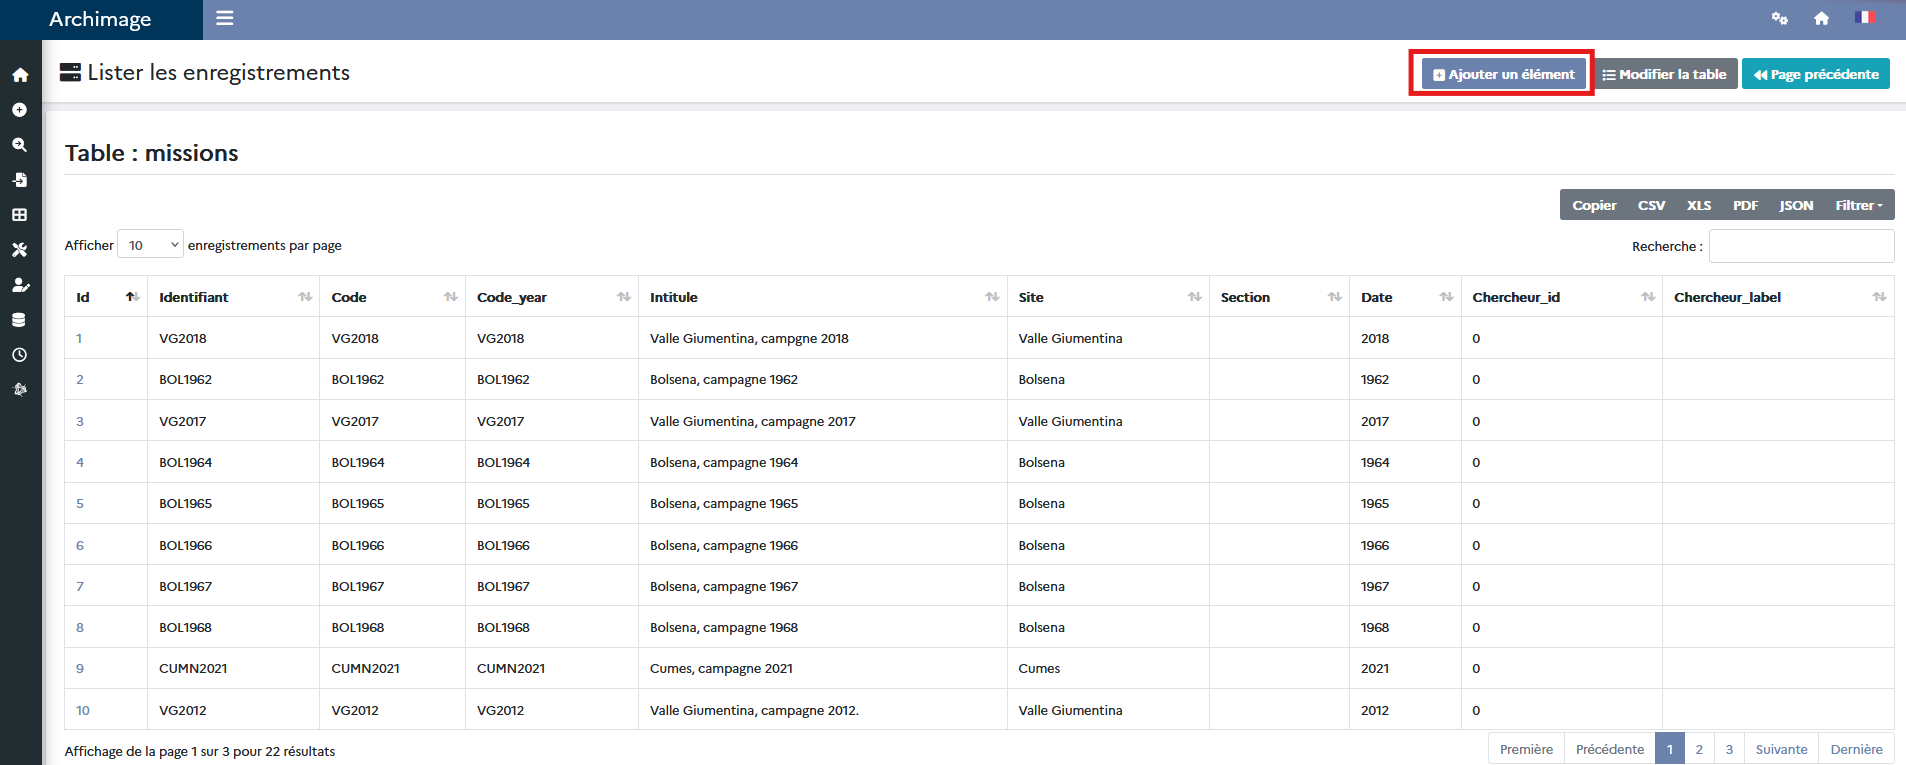Click the Ajouter un élément button

point(1503,74)
